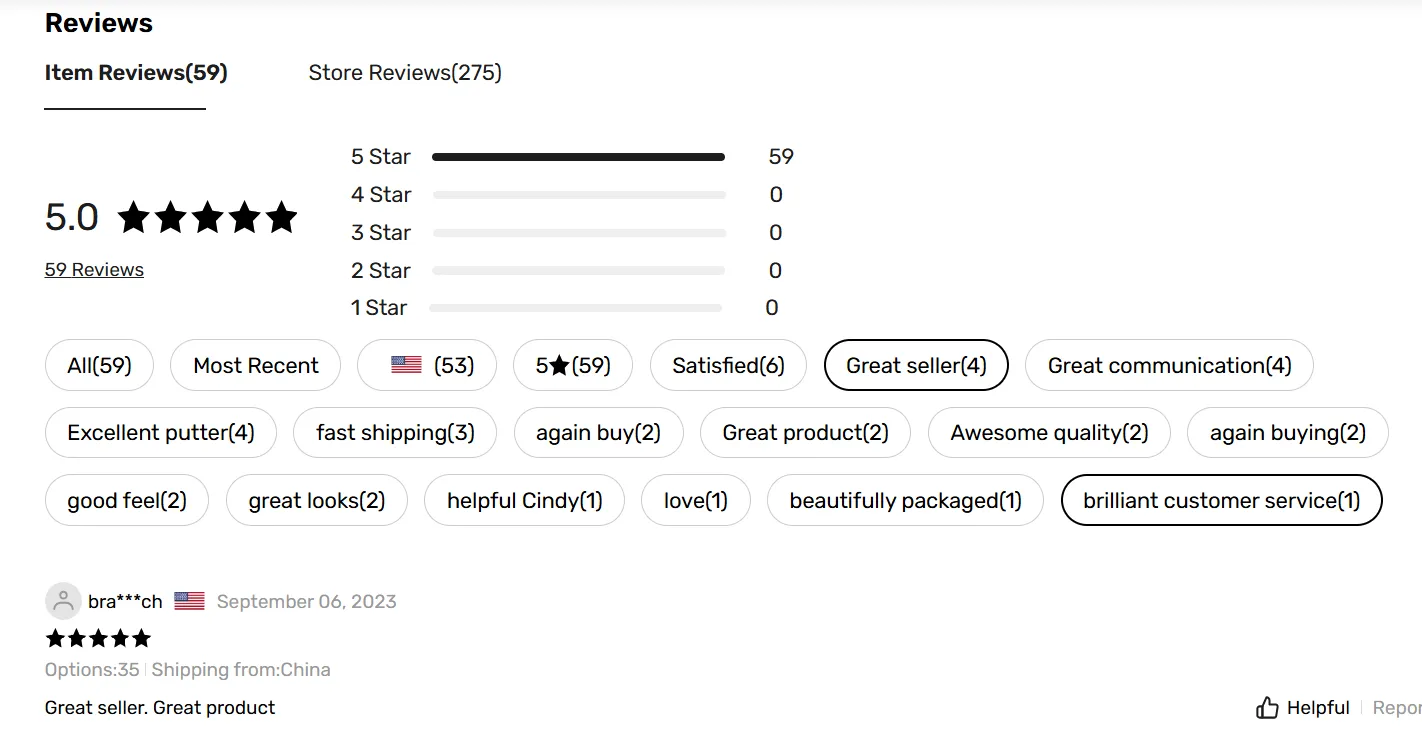Open the Store Reviews(275) tab
This screenshot has width=1422, height=741.
405,73
